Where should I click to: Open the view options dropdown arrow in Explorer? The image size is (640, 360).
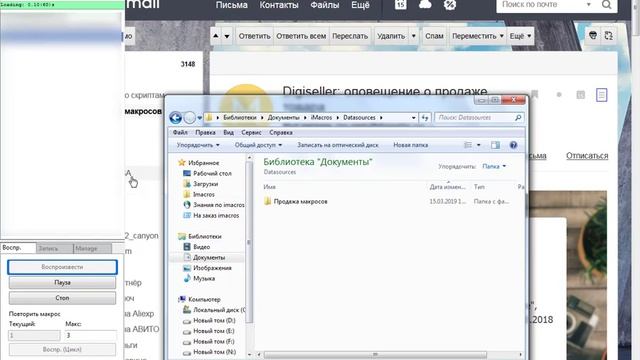[478, 145]
